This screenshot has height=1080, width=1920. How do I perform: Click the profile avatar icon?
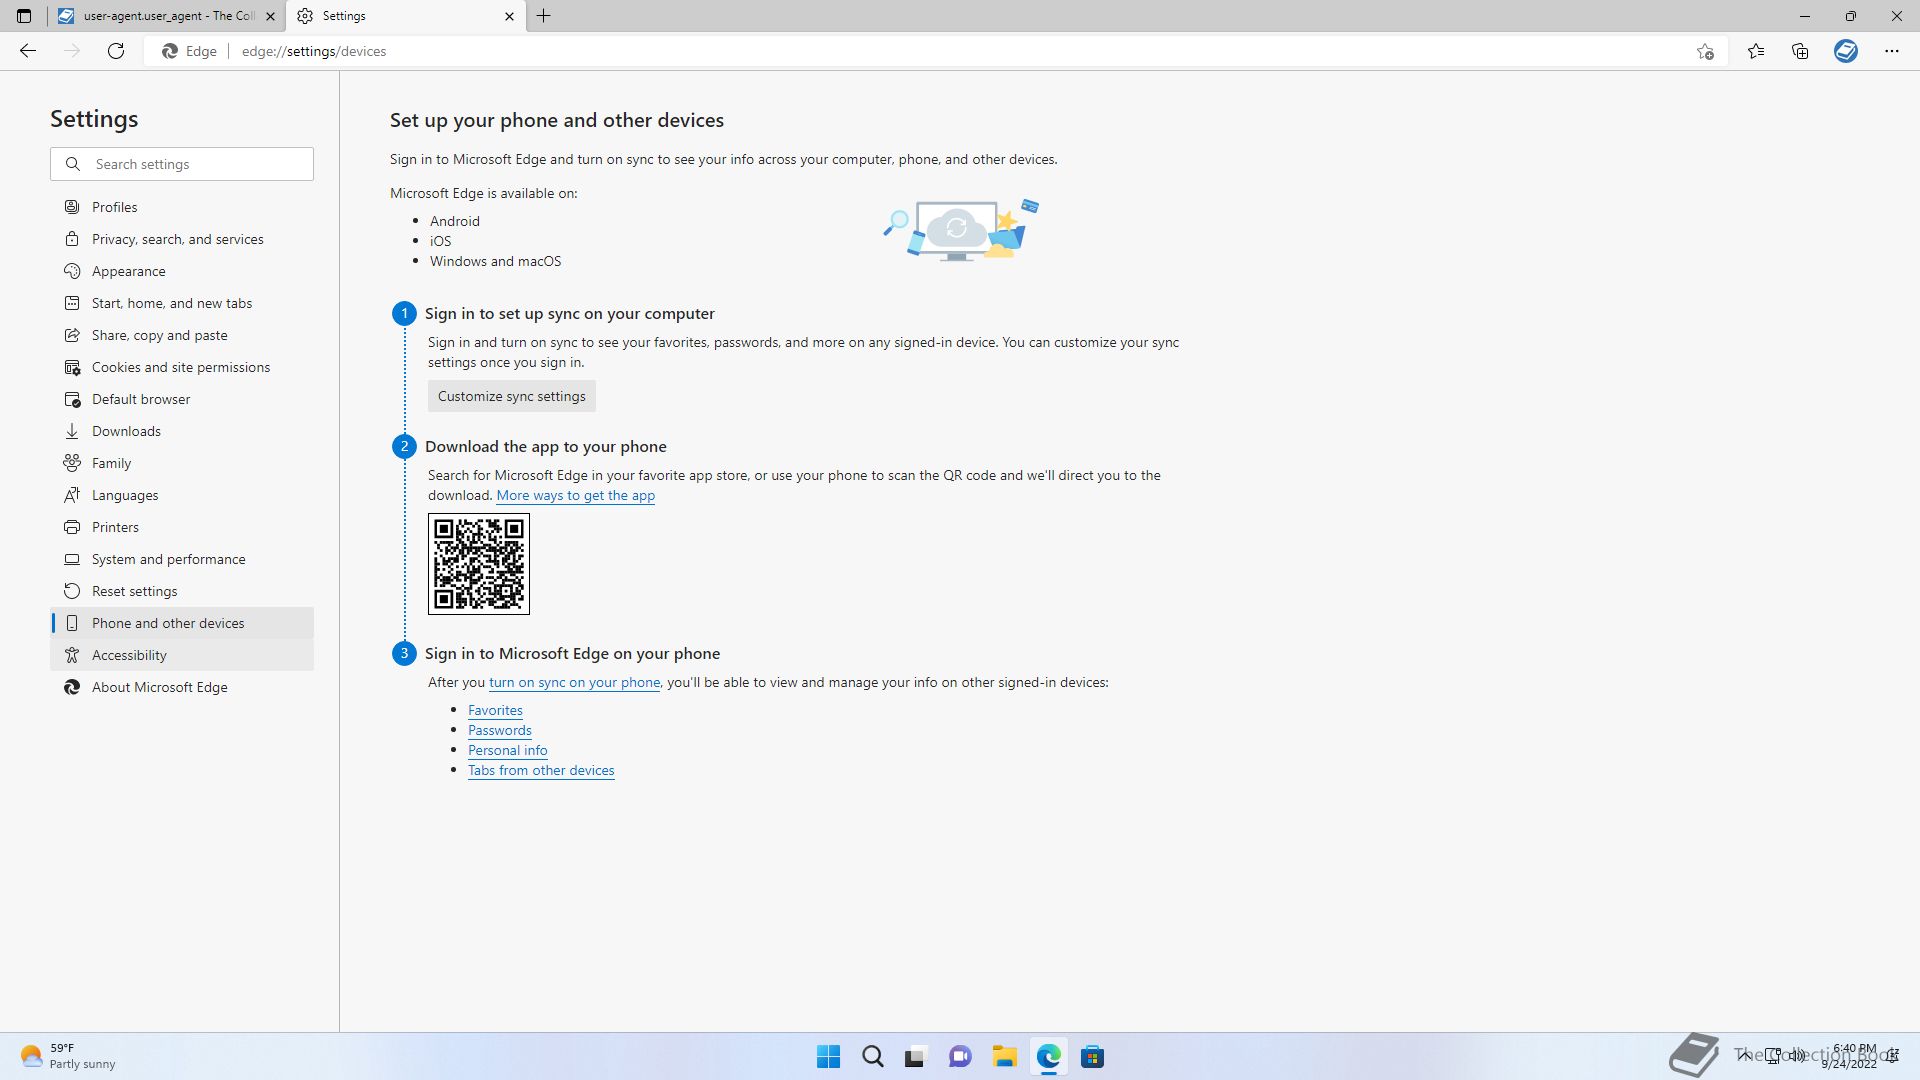pyautogui.click(x=1846, y=51)
